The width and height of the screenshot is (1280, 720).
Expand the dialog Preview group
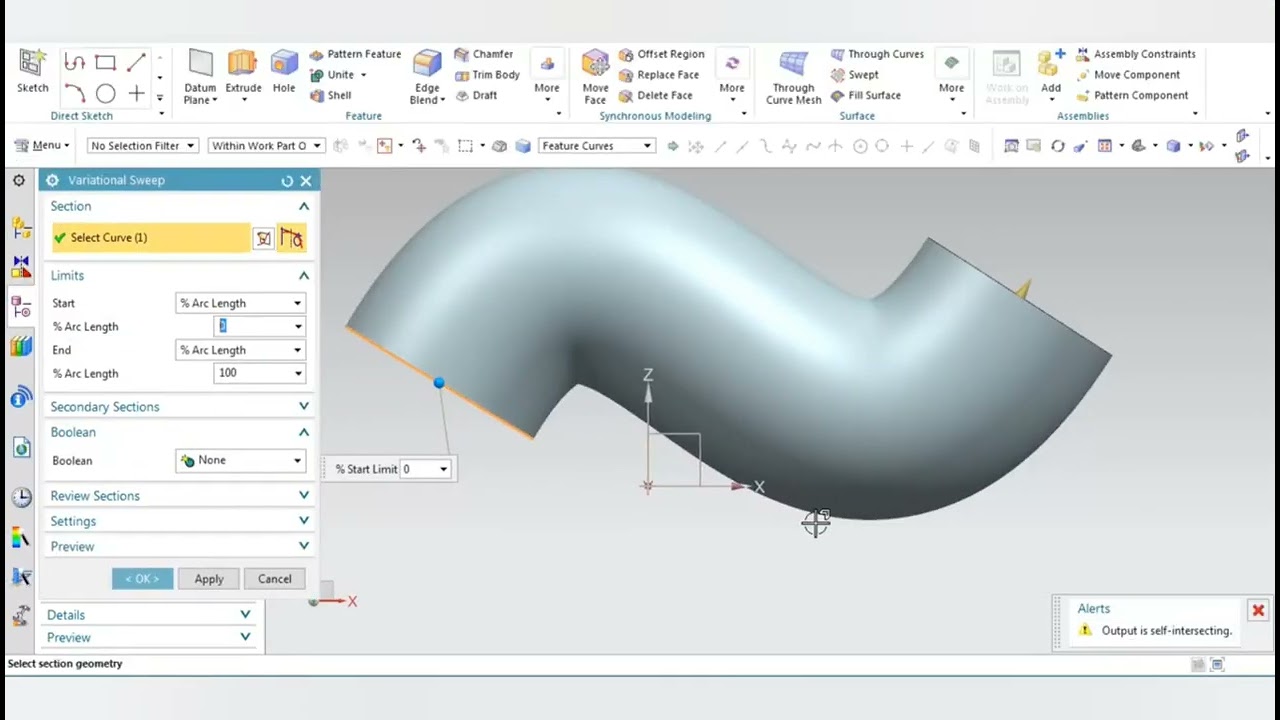click(304, 546)
